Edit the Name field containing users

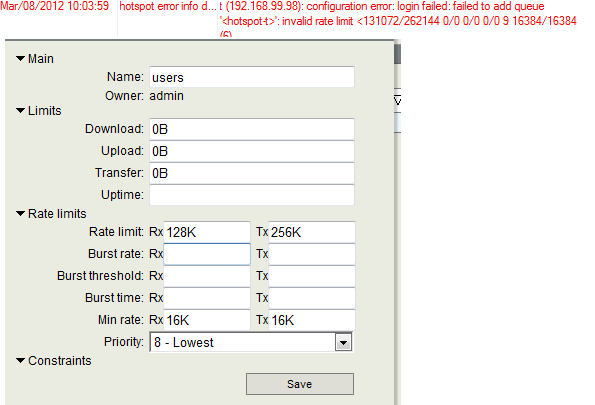click(x=252, y=77)
